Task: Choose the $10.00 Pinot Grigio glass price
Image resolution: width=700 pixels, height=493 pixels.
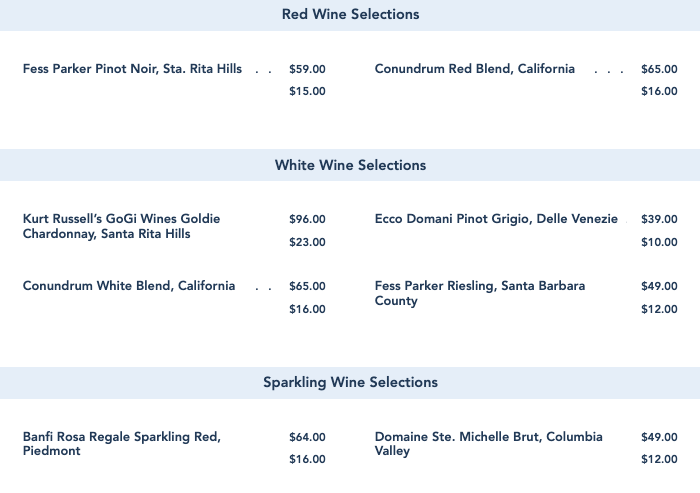Action: [659, 242]
